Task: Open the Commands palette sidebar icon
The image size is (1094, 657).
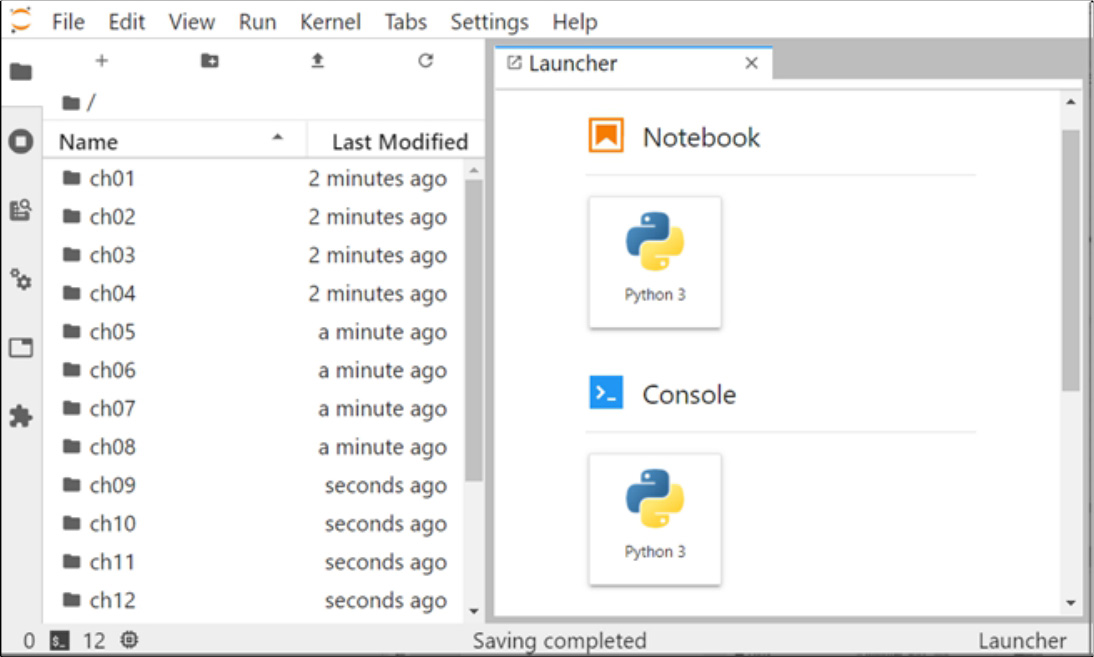Action: coord(21,210)
